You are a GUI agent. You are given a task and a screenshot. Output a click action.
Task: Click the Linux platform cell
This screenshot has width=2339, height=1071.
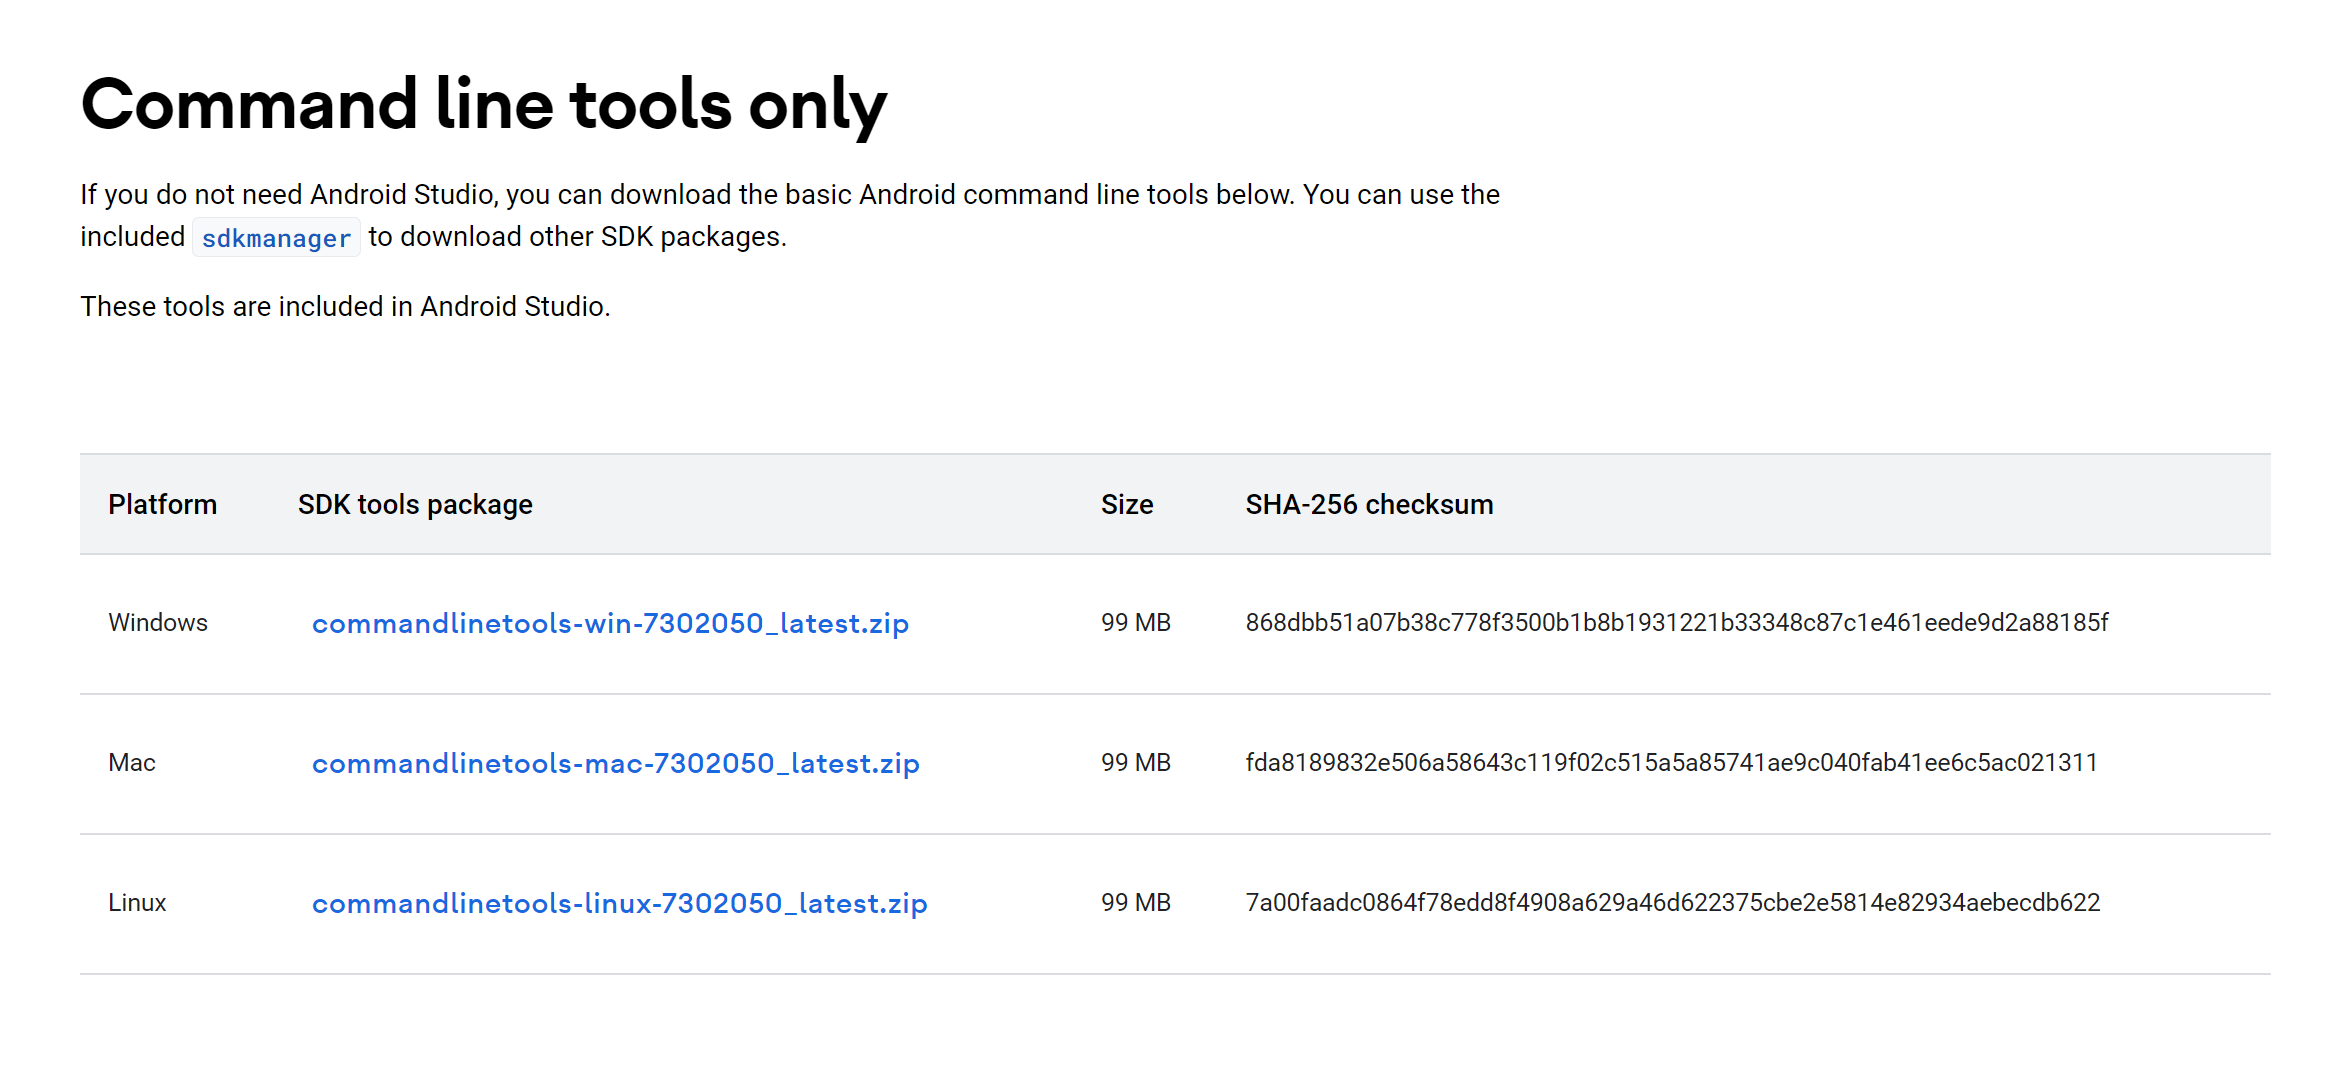tap(137, 902)
